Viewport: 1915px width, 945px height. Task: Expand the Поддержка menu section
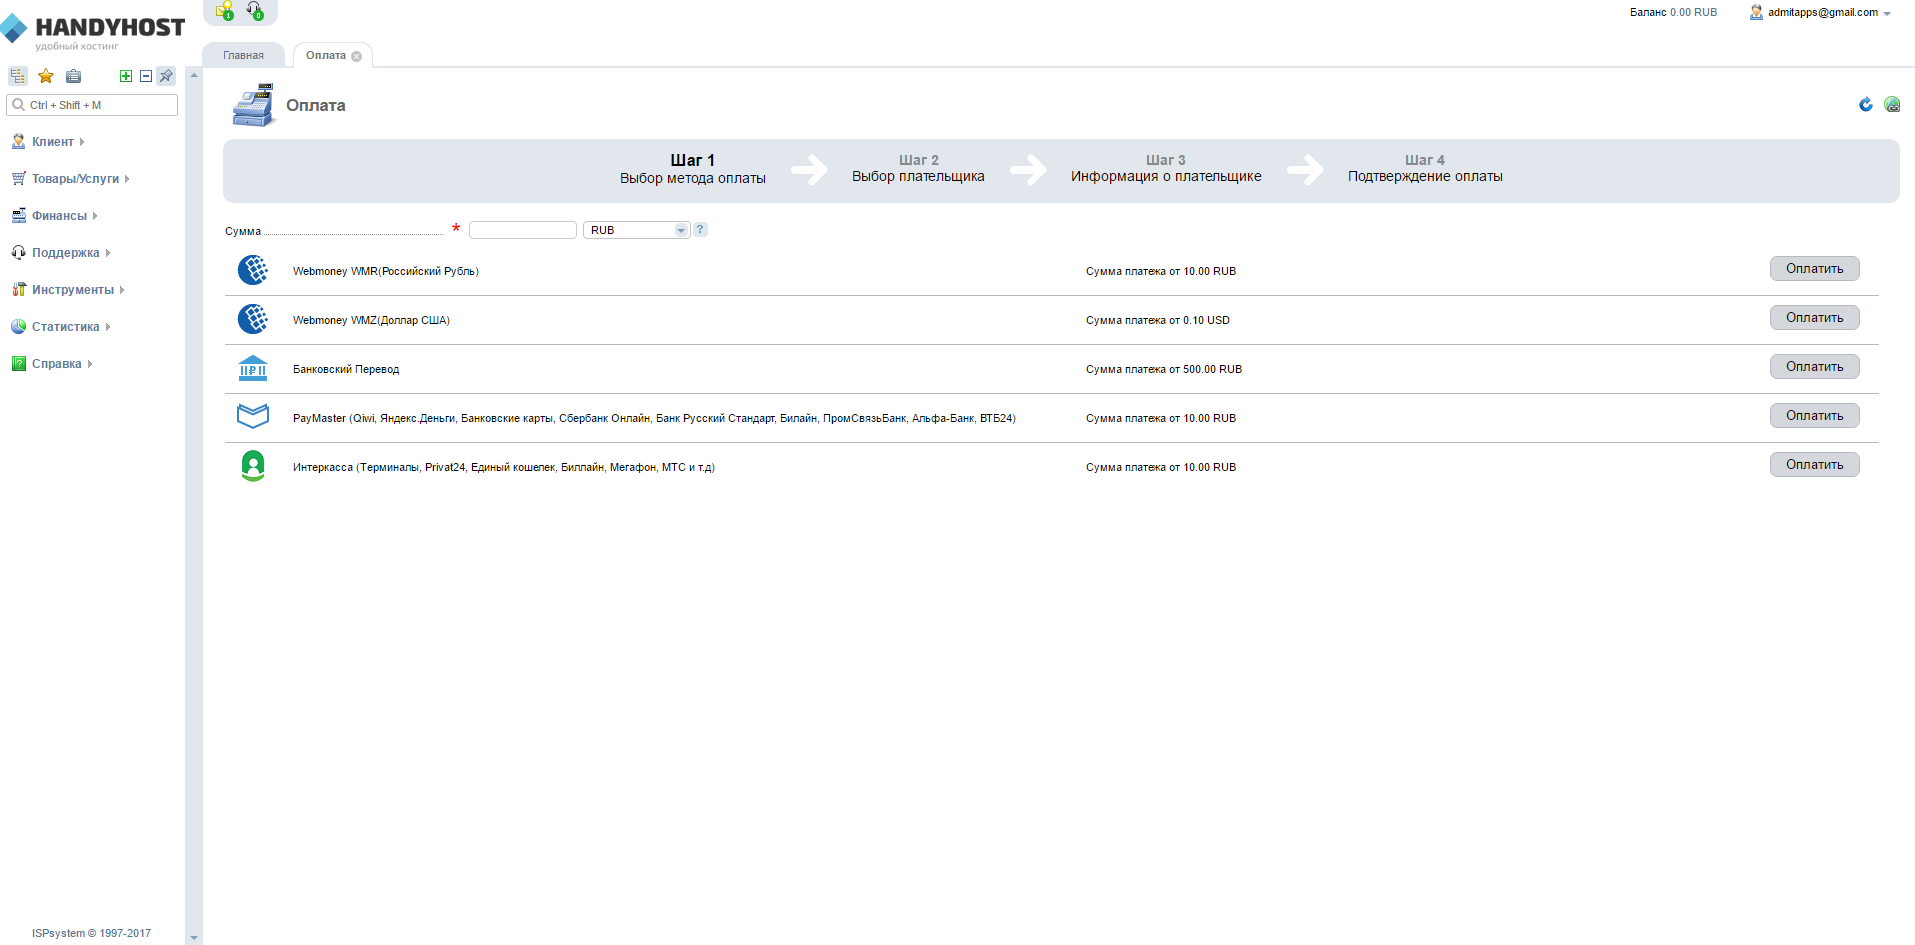tap(107, 253)
